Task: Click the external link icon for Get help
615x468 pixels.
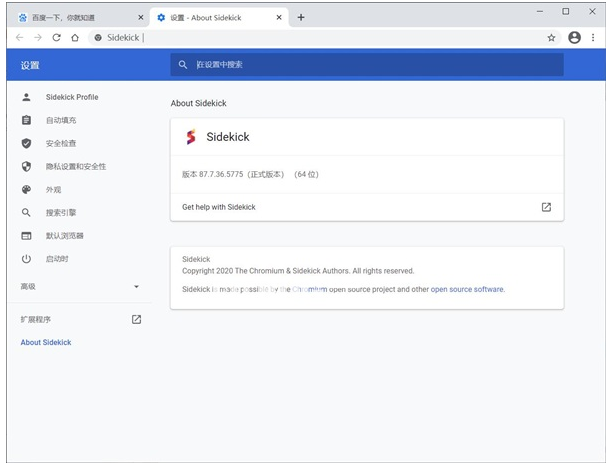Action: pyautogui.click(x=546, y=207)
